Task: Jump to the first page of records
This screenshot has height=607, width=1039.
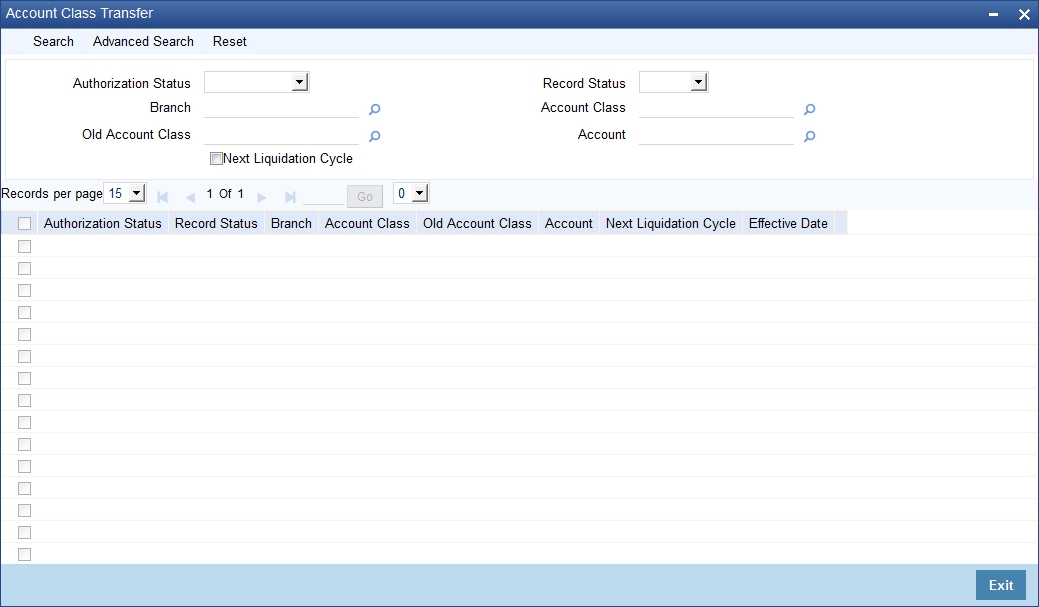Action: pos(162,196)
